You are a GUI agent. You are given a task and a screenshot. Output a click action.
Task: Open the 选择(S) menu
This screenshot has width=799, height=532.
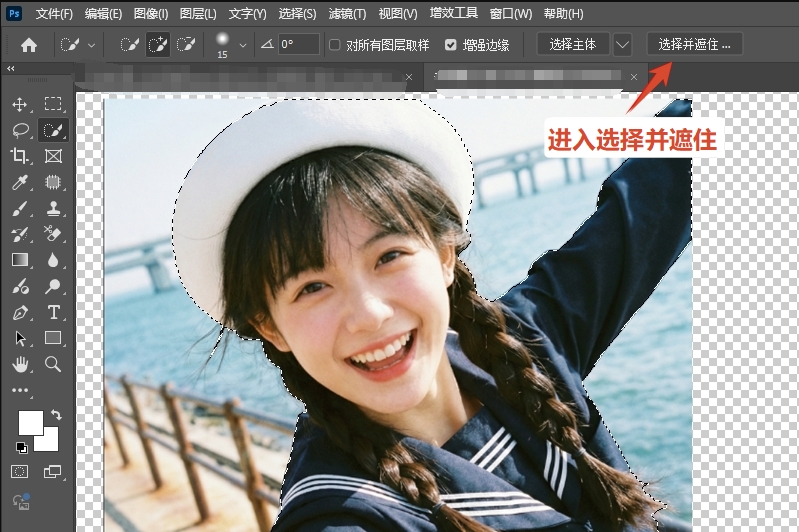297,14
